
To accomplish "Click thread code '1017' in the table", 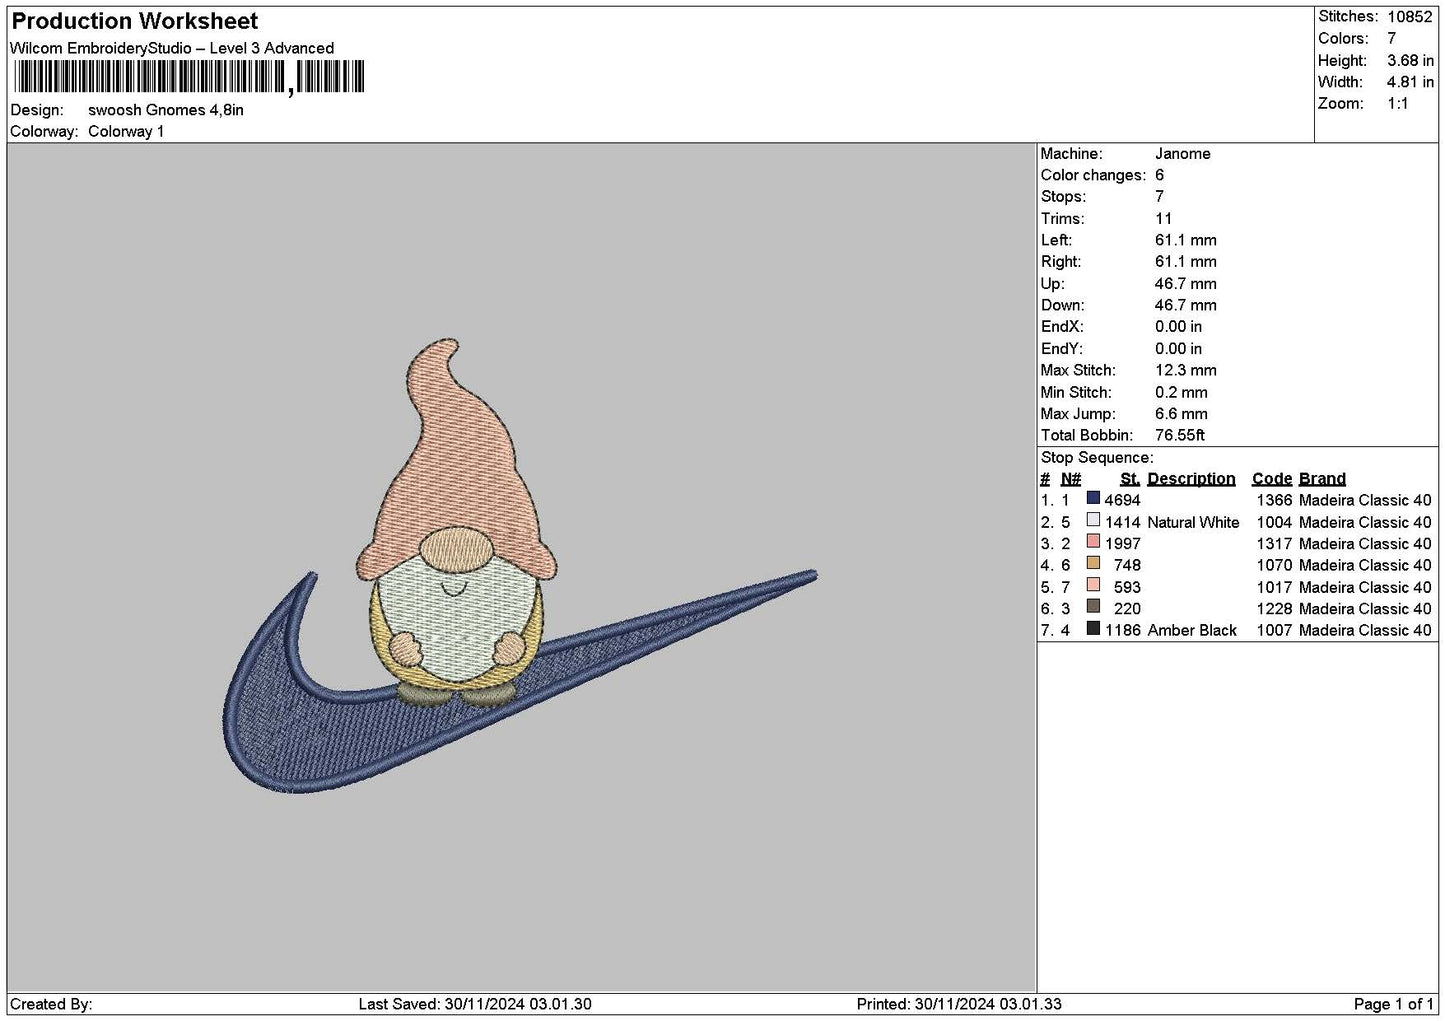I will [x=1274, y=588].
